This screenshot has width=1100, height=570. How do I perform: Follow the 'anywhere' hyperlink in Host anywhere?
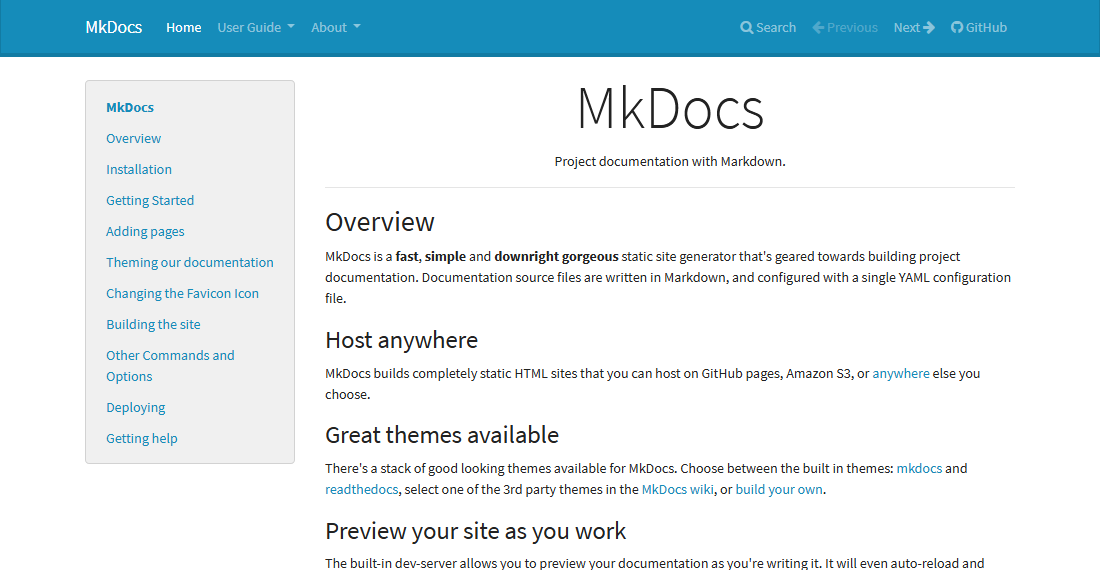pos(901,374)
